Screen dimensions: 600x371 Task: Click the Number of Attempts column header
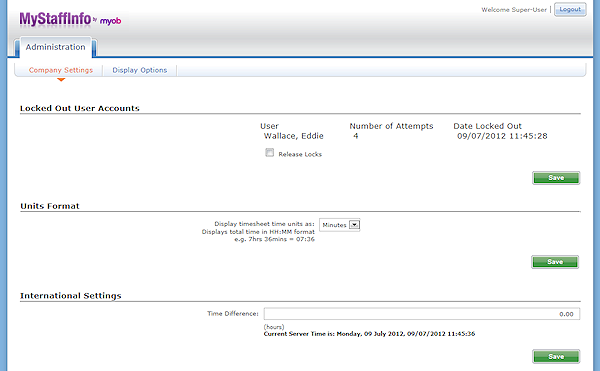[391, 126]
